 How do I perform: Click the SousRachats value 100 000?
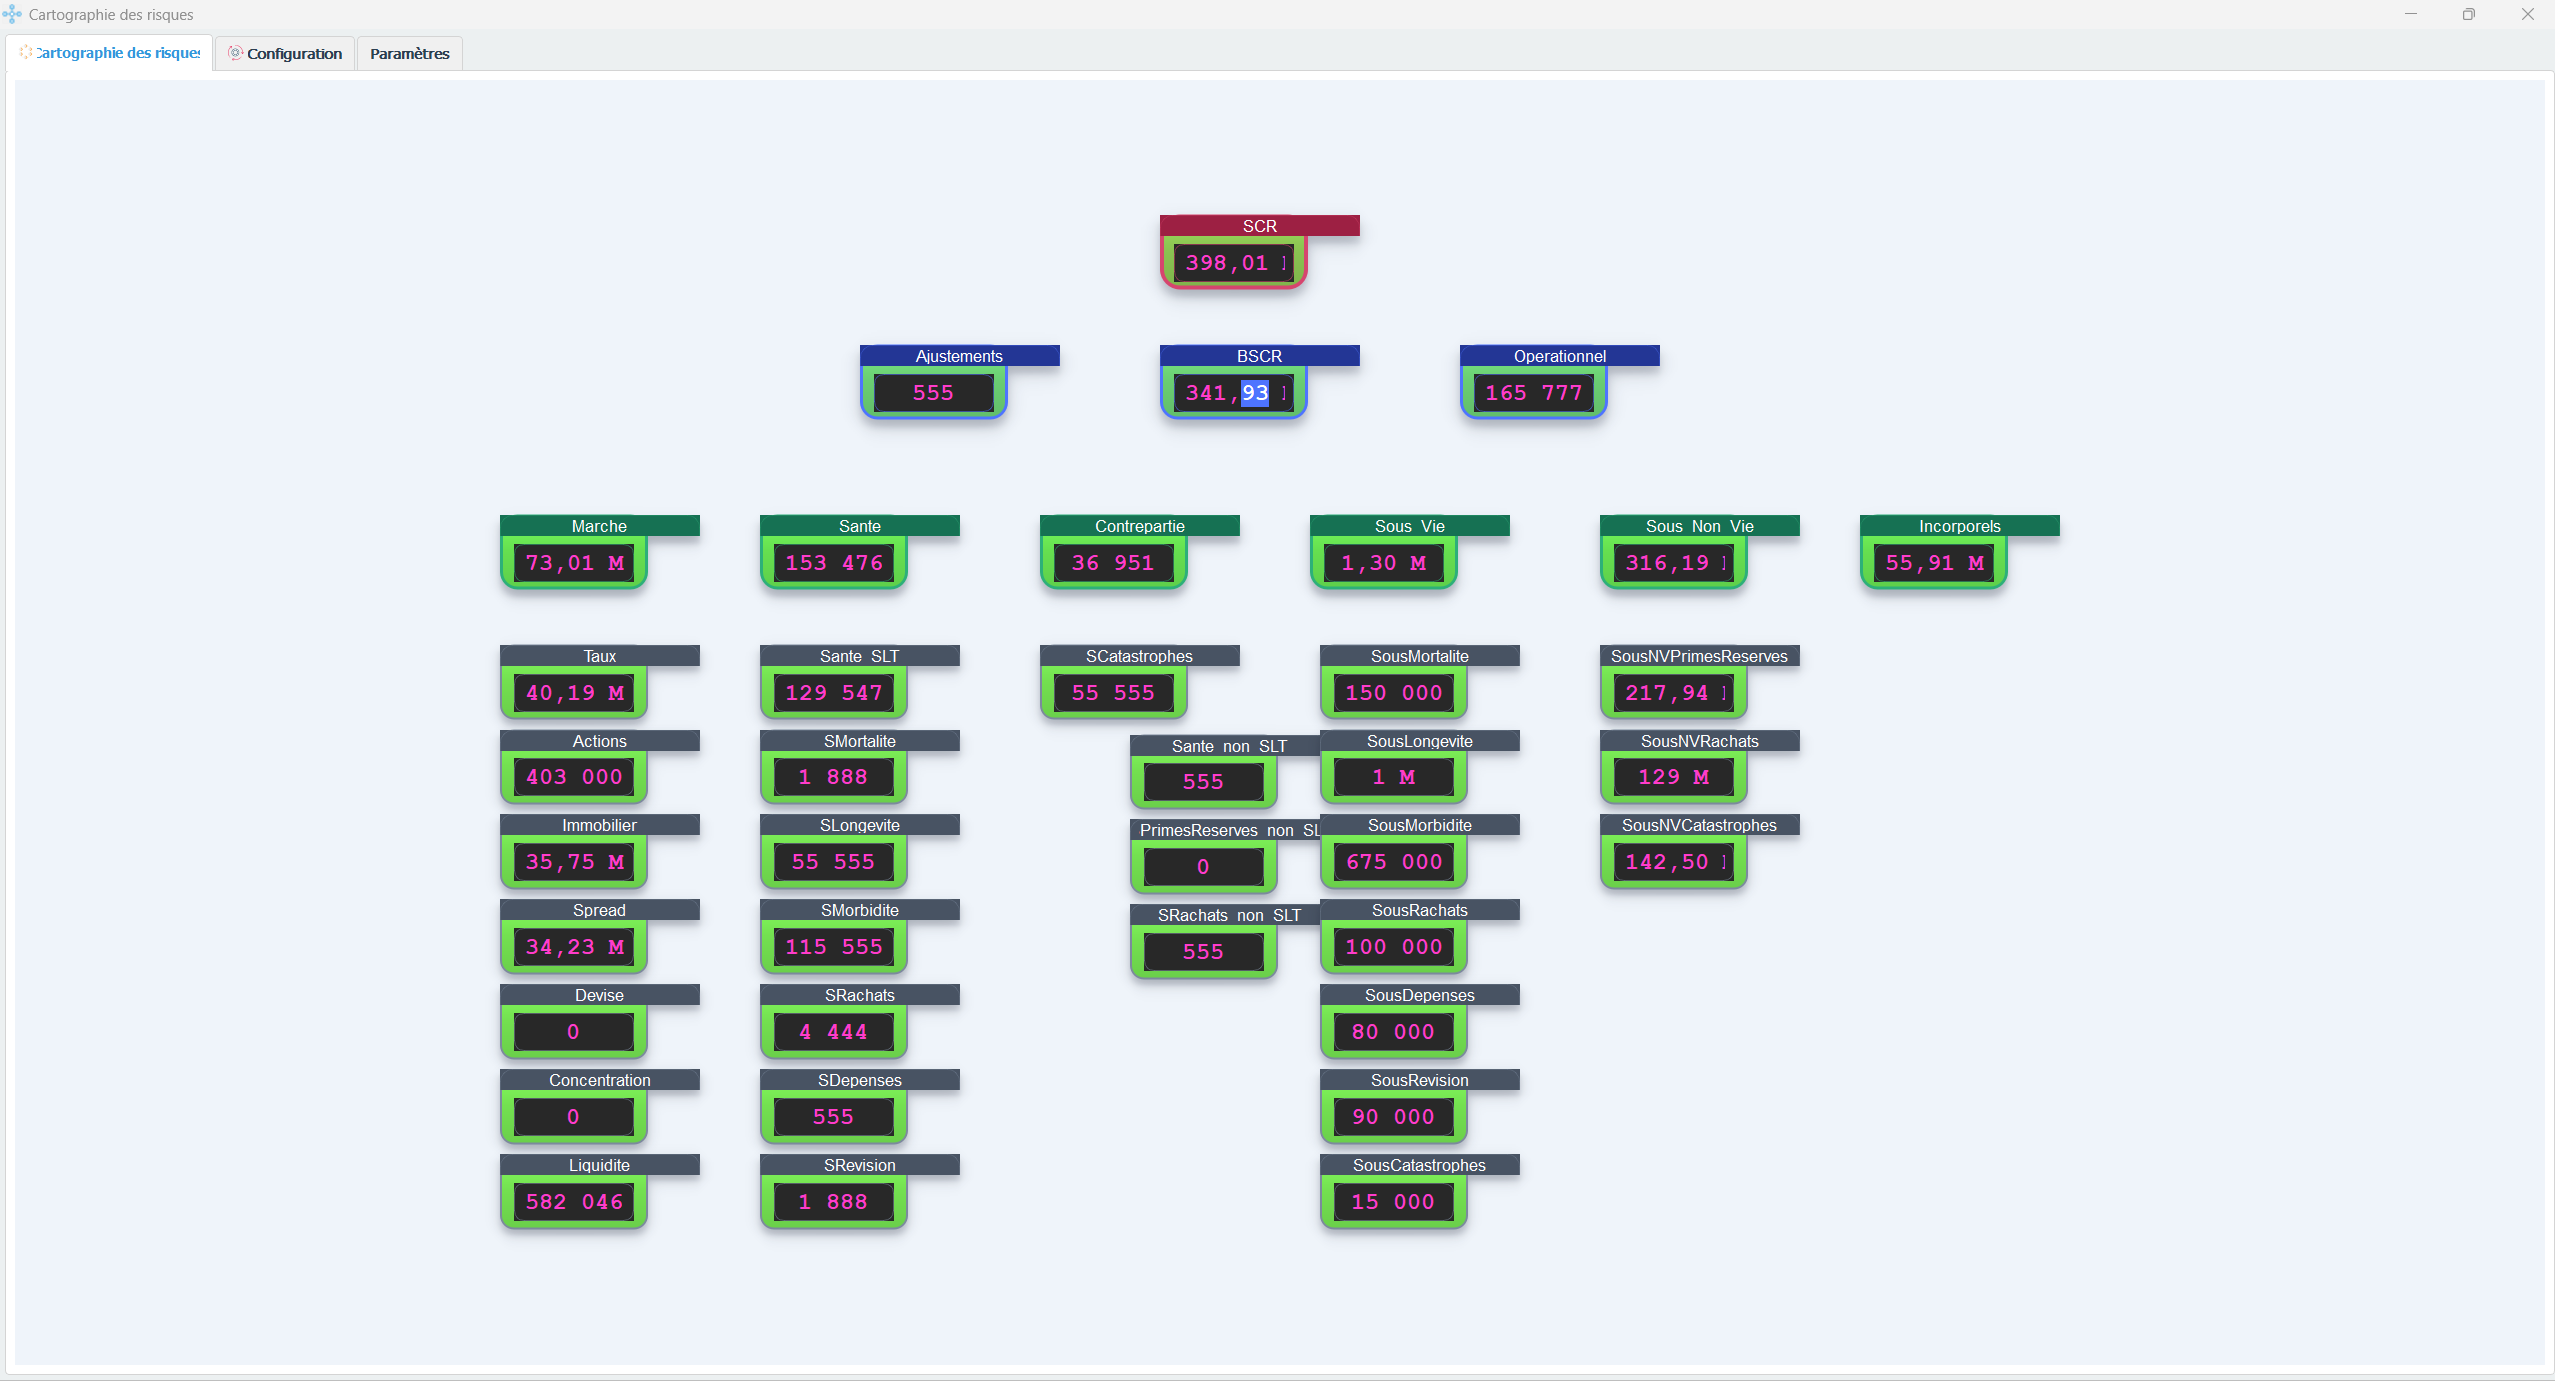click(1394, 947)
